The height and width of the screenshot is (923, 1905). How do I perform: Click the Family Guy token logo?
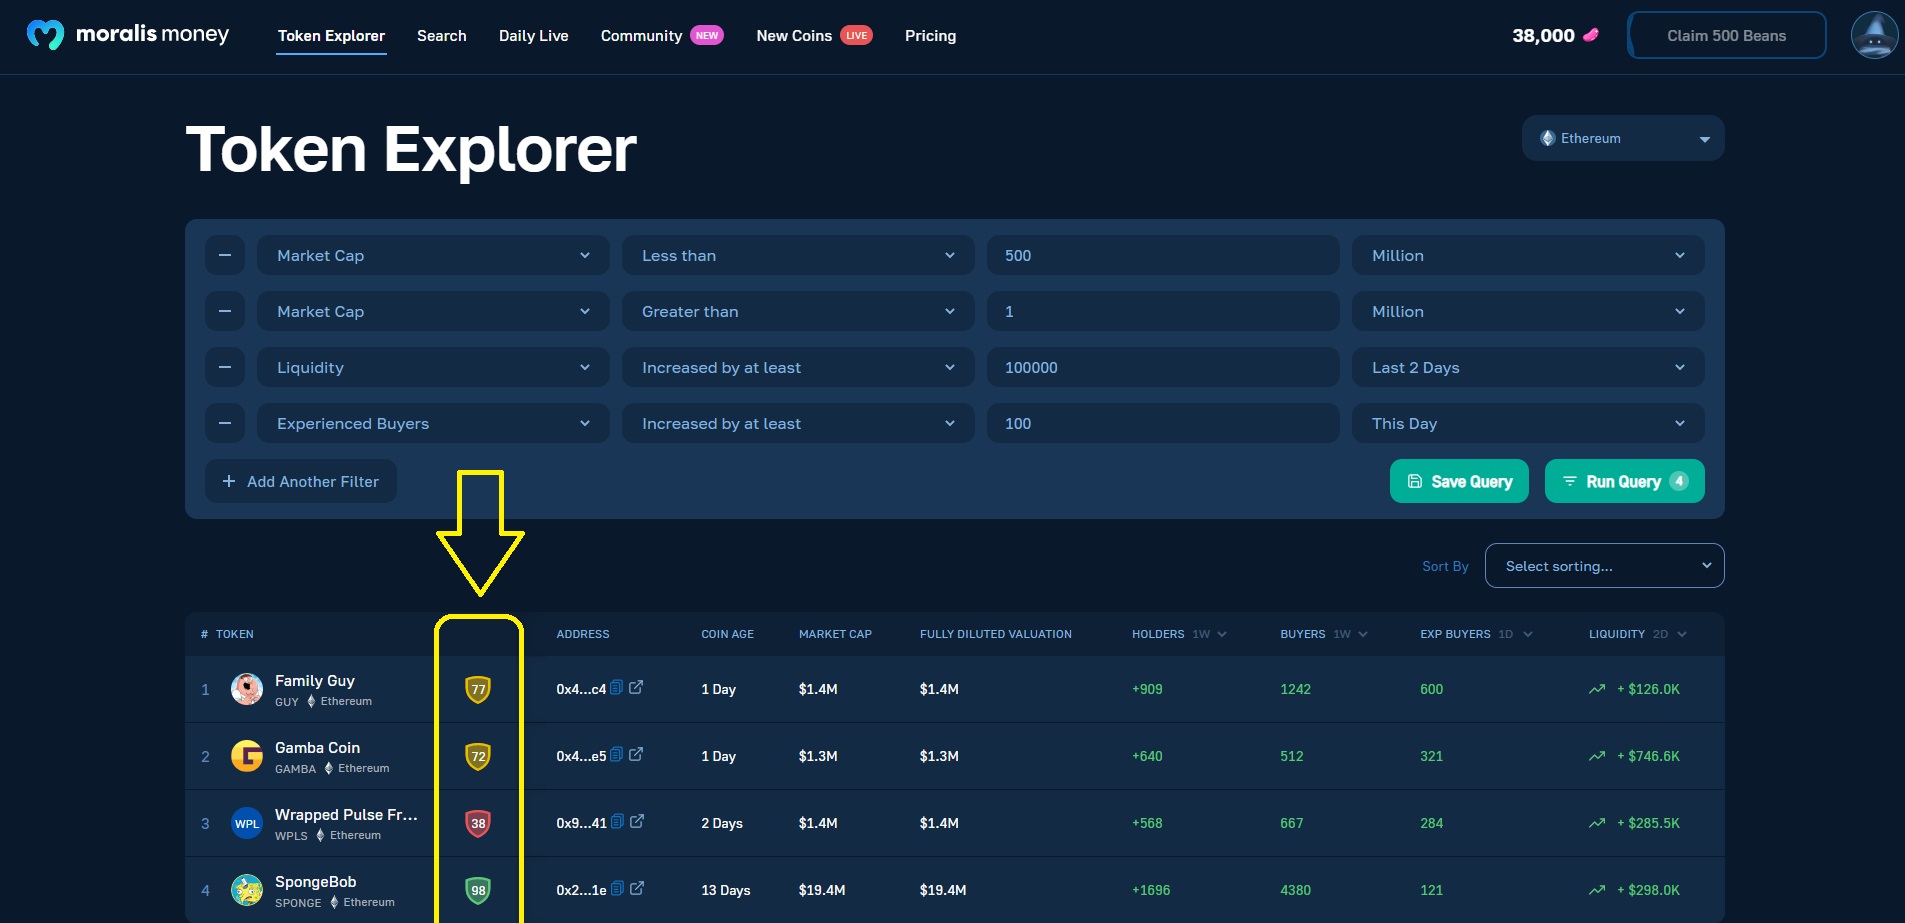point(247,689)
